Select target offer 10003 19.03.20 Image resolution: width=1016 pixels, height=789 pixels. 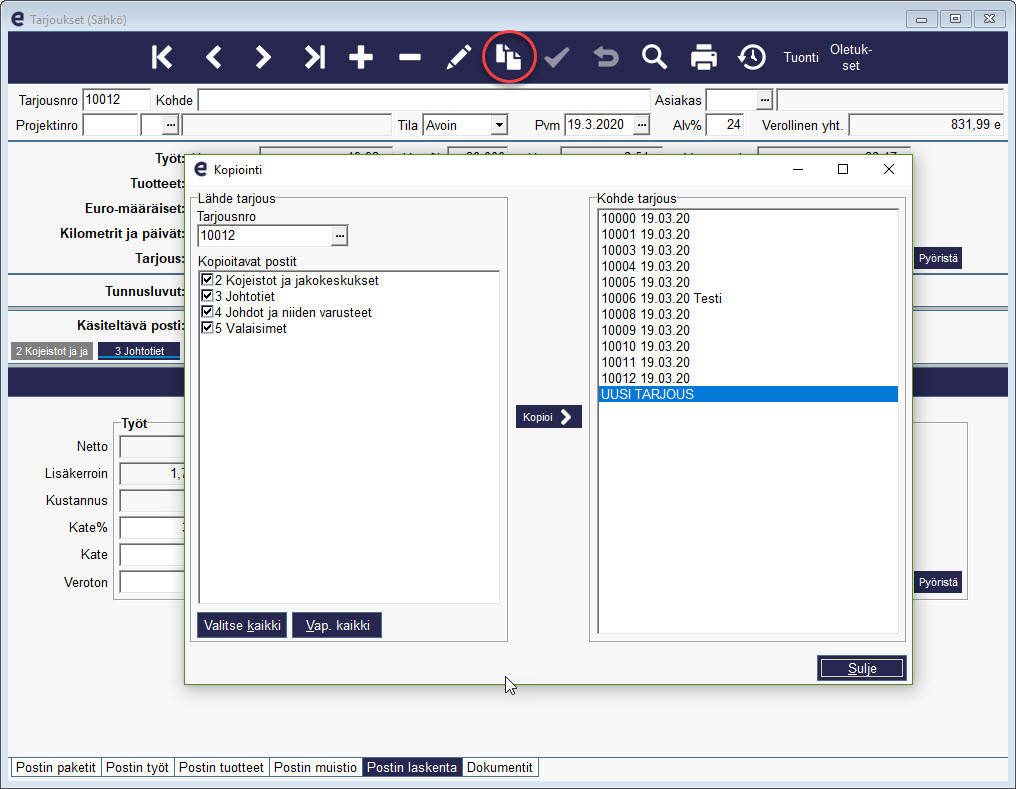748,251
